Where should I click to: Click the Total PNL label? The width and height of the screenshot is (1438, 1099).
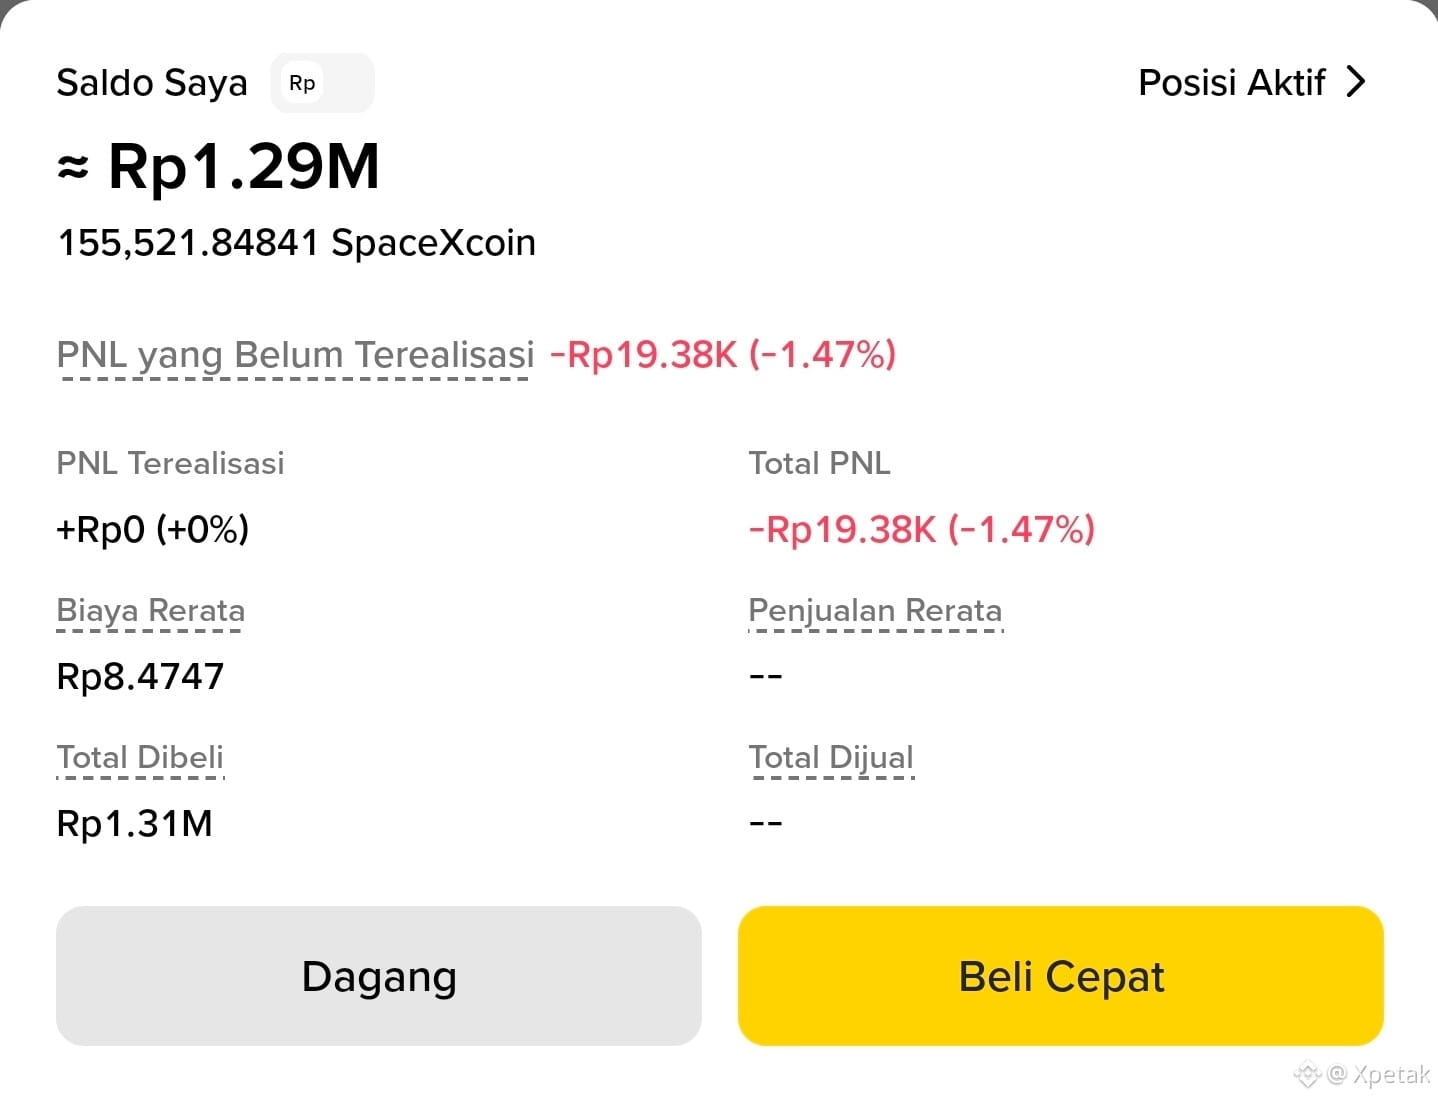click(x=819, y=463)
